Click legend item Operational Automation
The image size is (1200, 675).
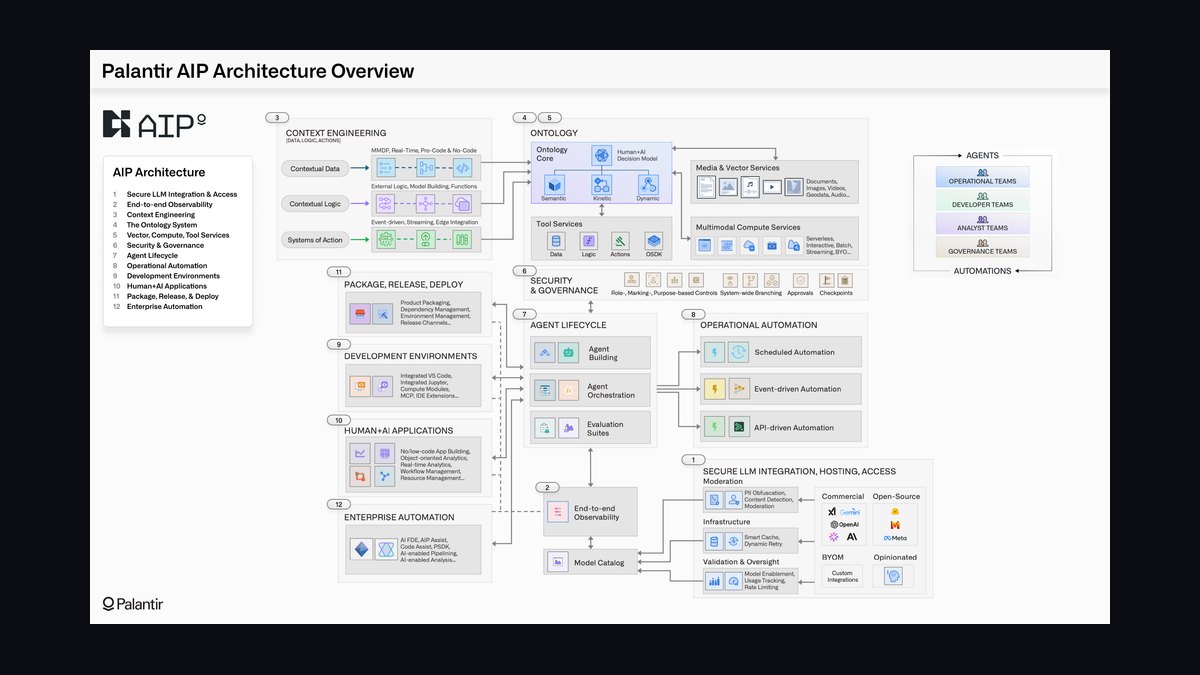pos(167,266)
